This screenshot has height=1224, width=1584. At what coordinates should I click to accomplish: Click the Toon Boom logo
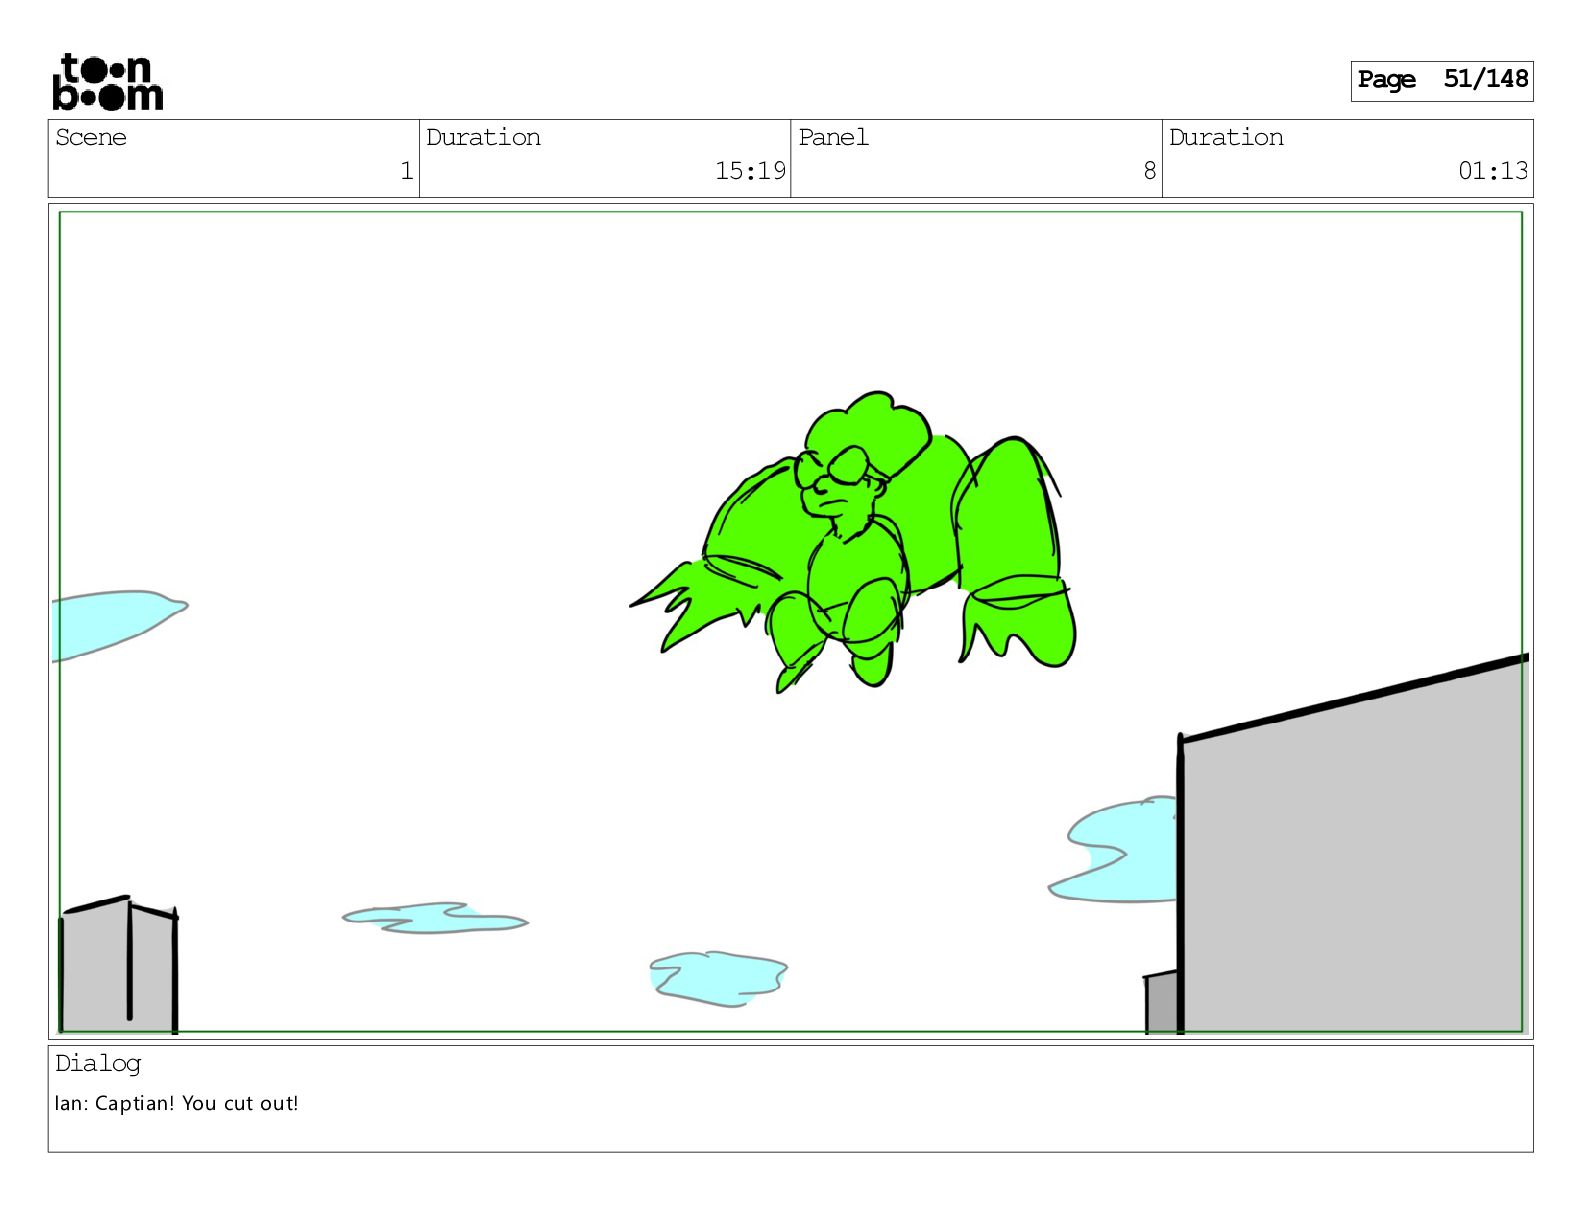[107, 82]
